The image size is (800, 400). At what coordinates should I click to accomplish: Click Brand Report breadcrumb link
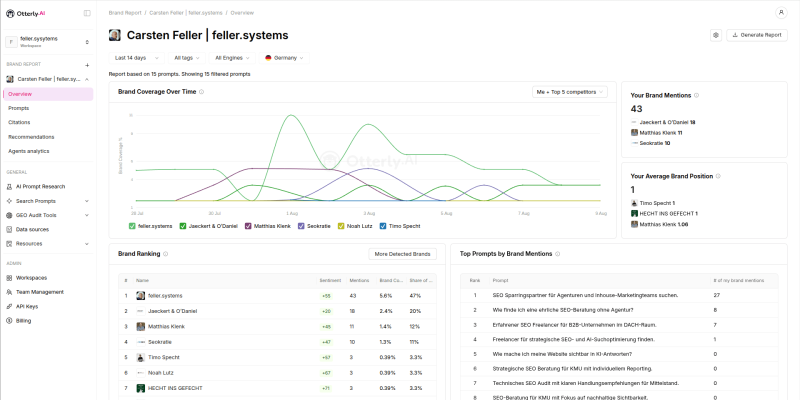click(124, 13)
